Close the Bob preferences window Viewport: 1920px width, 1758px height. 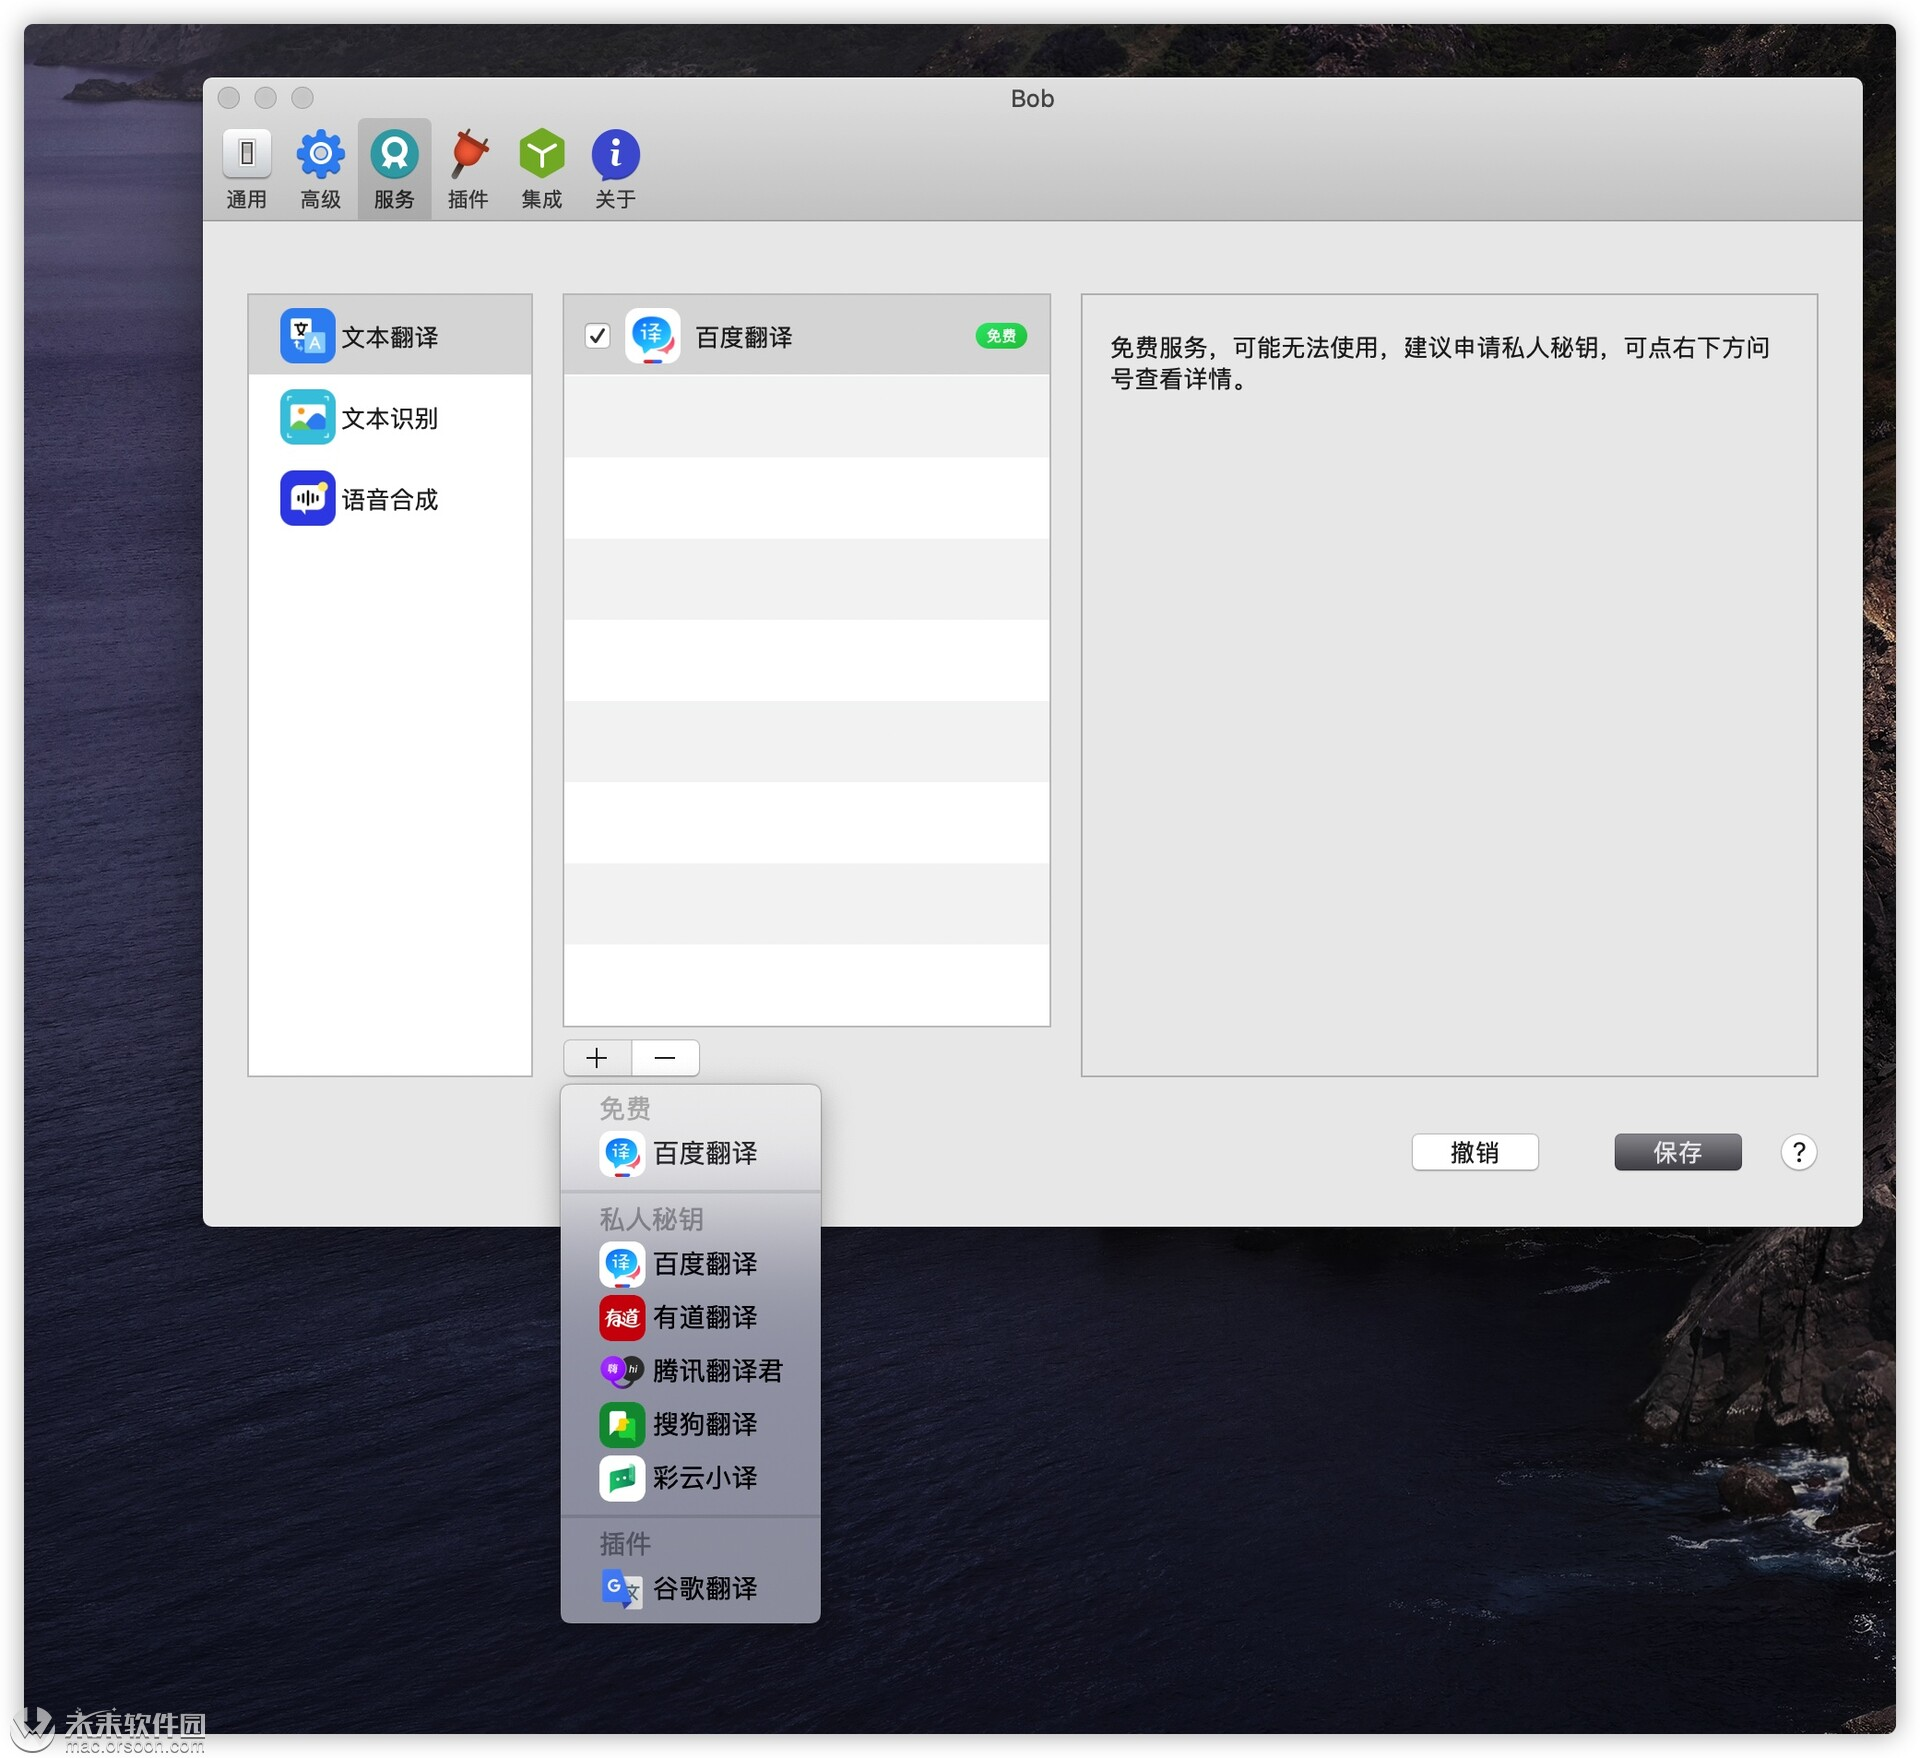pyautogui.click(x=229, y=97)
